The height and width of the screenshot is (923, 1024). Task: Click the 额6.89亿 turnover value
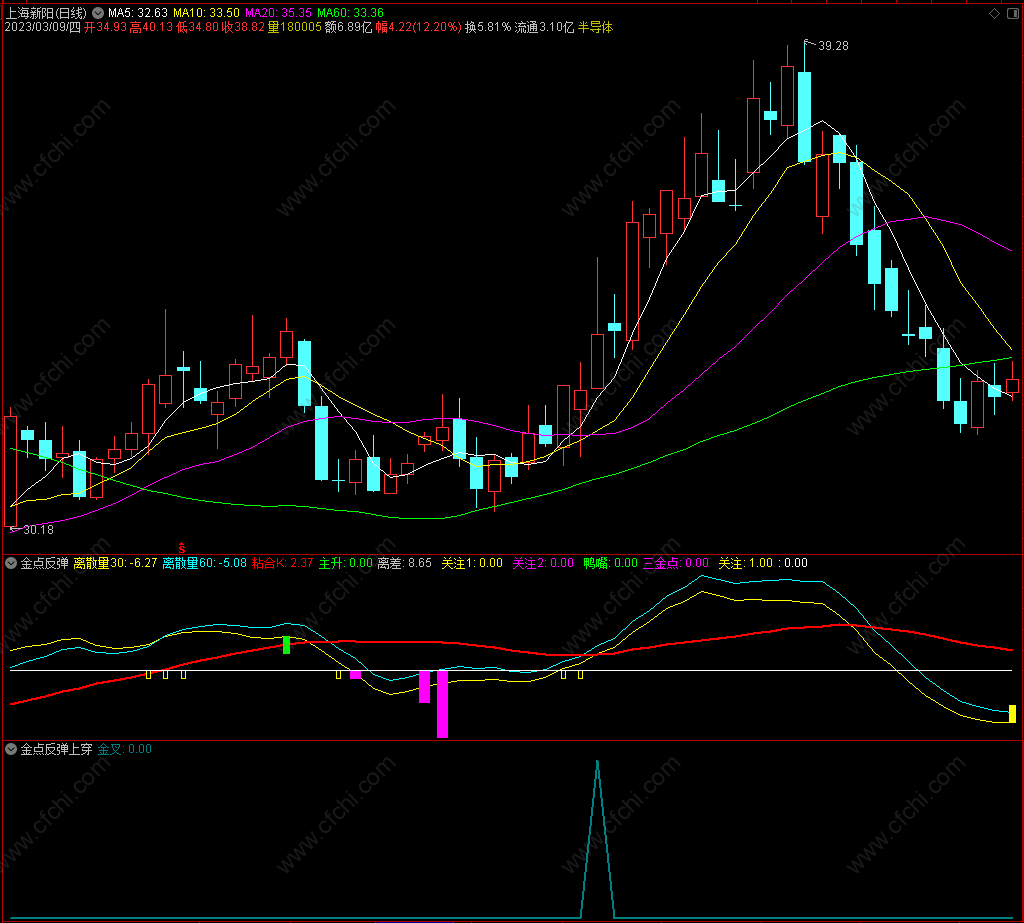[349, 27]
